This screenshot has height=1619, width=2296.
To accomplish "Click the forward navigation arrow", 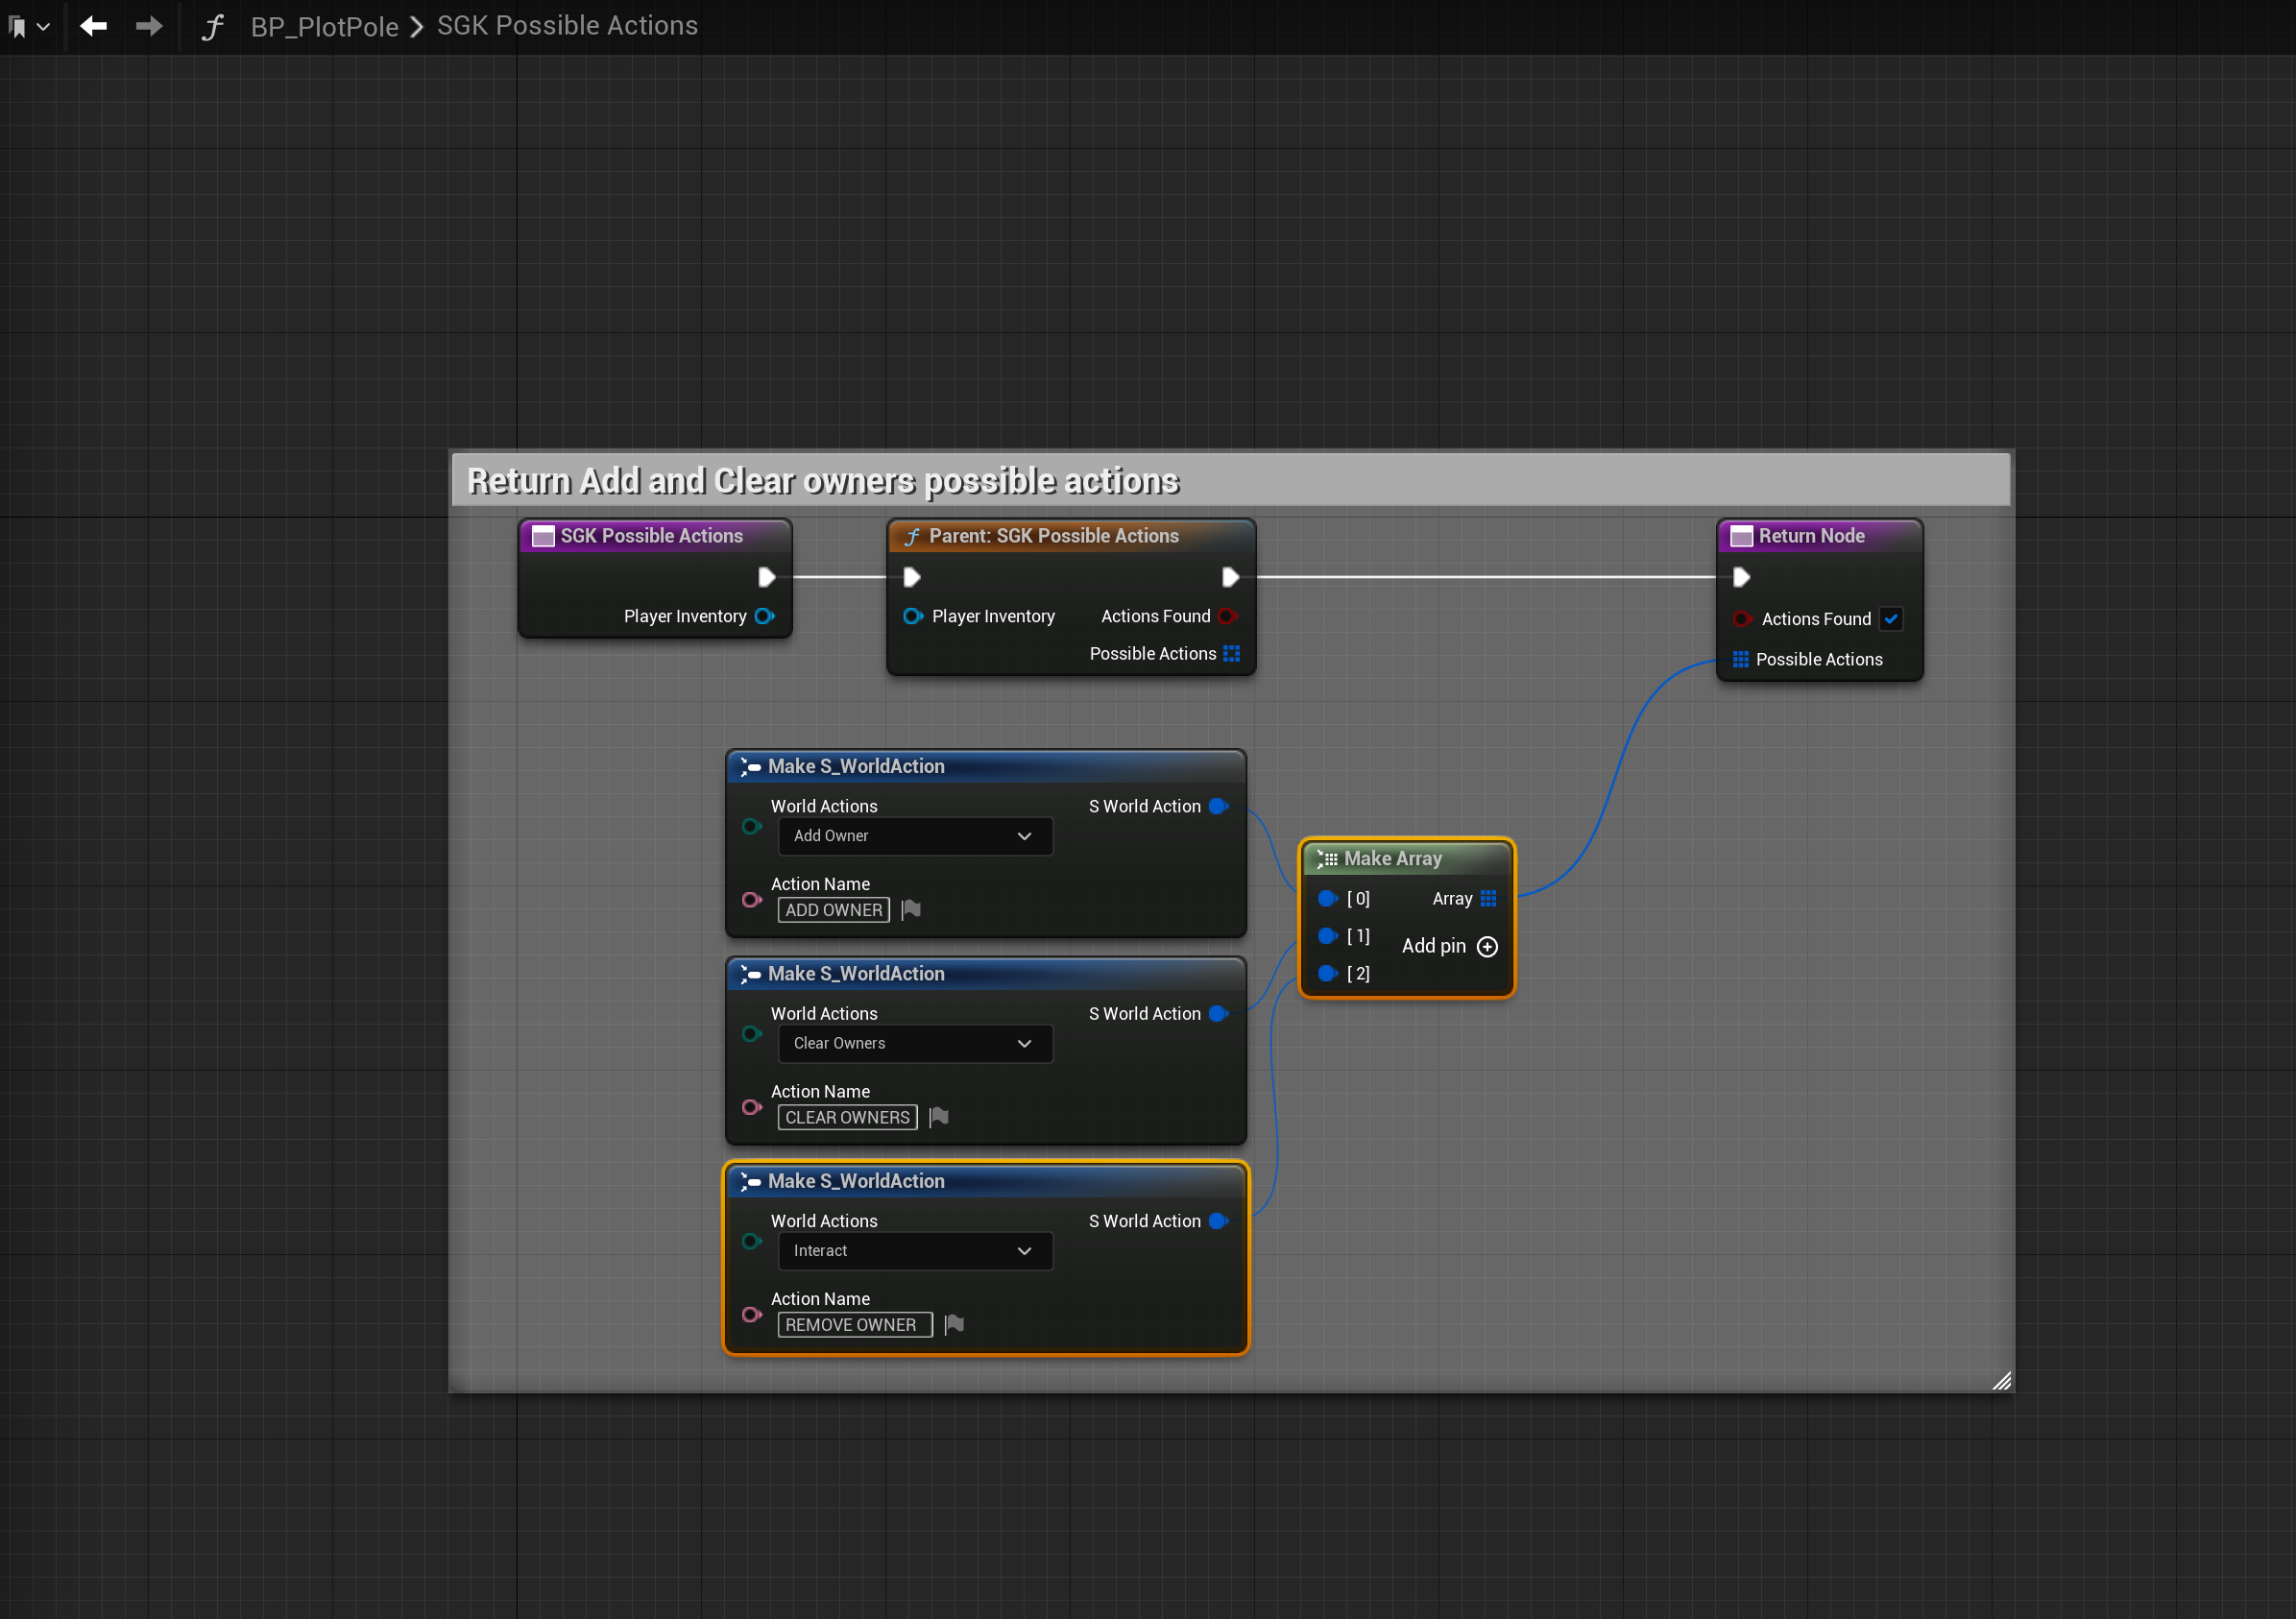I will [148, 26].
